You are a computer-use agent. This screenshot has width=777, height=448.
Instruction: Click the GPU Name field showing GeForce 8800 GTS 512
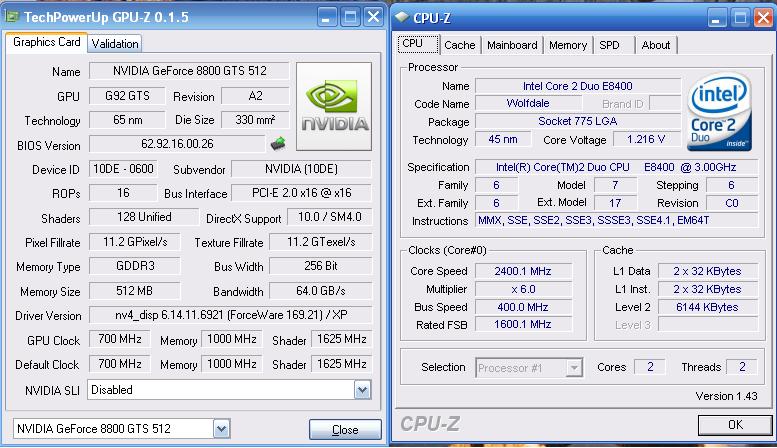[x=189, y=71]
